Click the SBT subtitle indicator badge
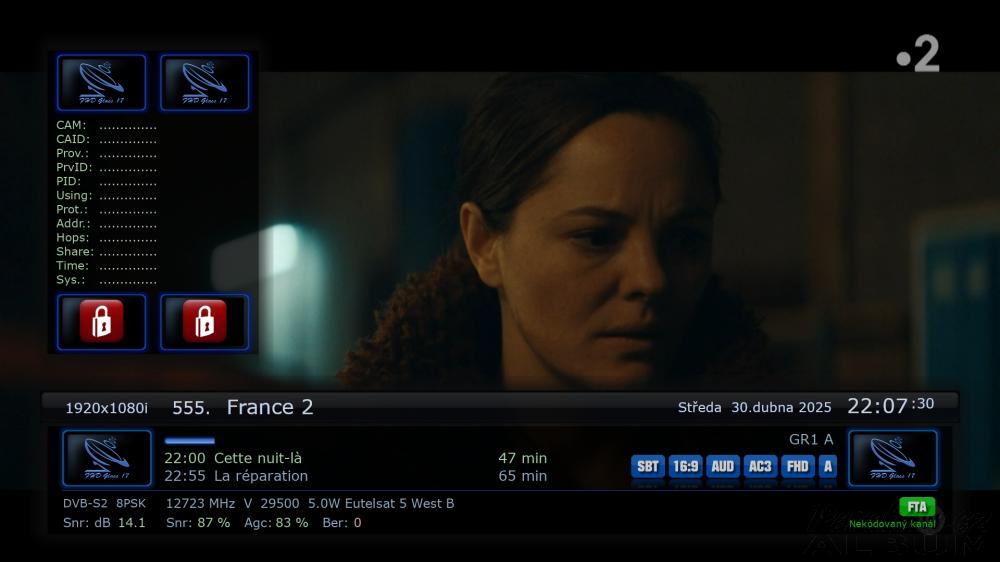The image size is (1000, 562). coord(647,466)
